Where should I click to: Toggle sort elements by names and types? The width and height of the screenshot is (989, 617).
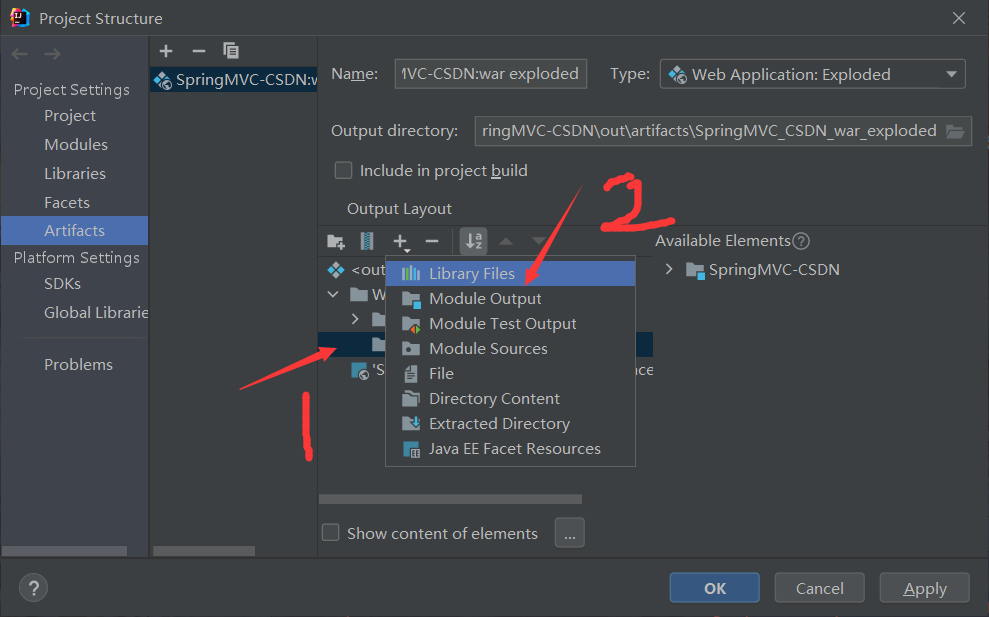(474, 241)
